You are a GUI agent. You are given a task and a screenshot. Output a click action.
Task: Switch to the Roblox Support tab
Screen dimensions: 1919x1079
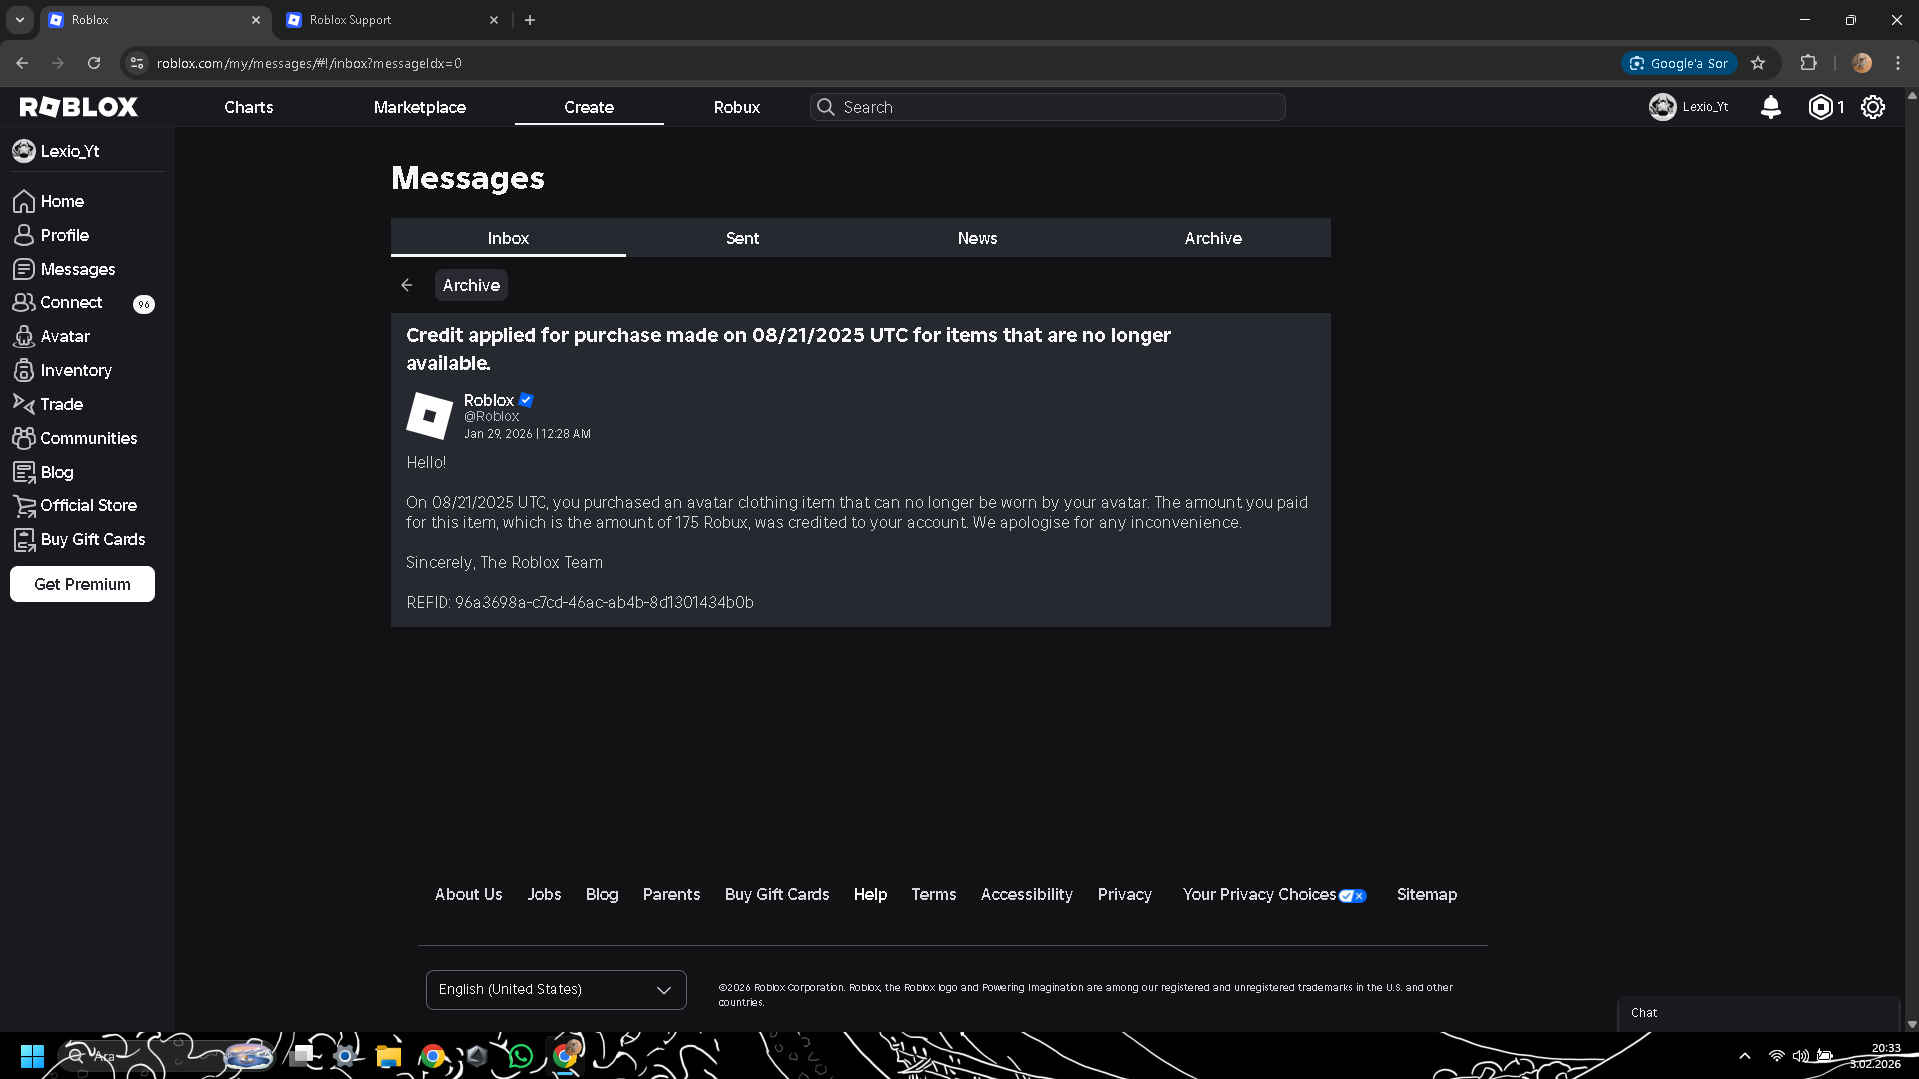click(x=392, y=20)
